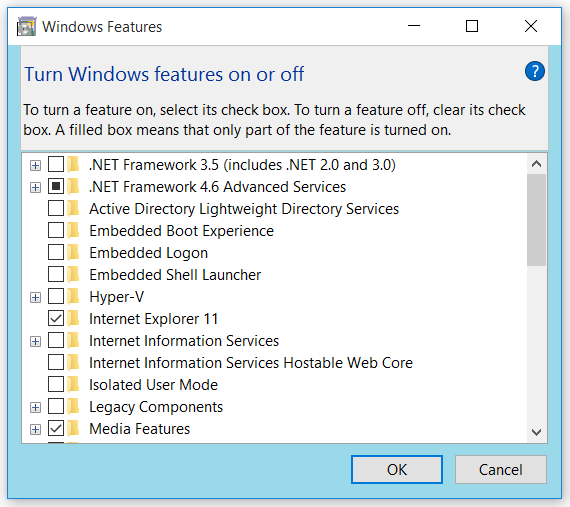Click the Cancel button
Screen dimensions: 570x507
[x=501, y=470]
